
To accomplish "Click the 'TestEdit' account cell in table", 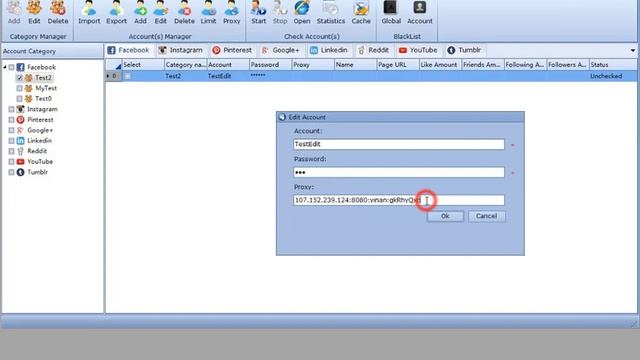I will (x=228, y=76).
